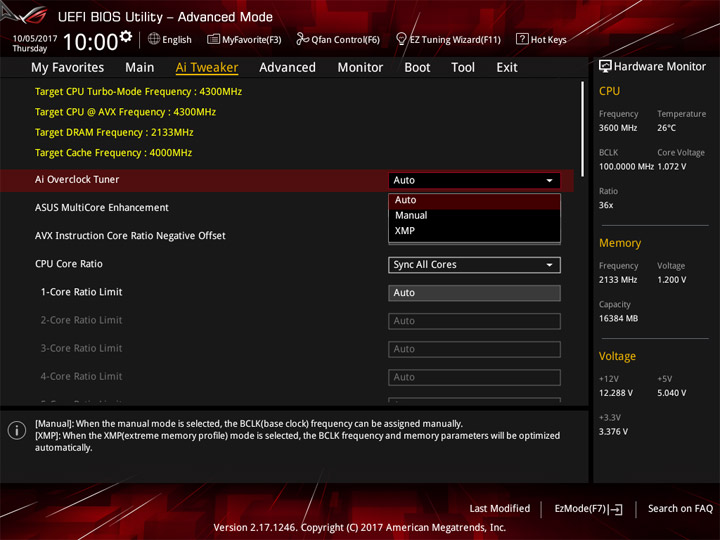Click the English language button
The width and height of the screenshot is (720, 540).
coord(170,39)
